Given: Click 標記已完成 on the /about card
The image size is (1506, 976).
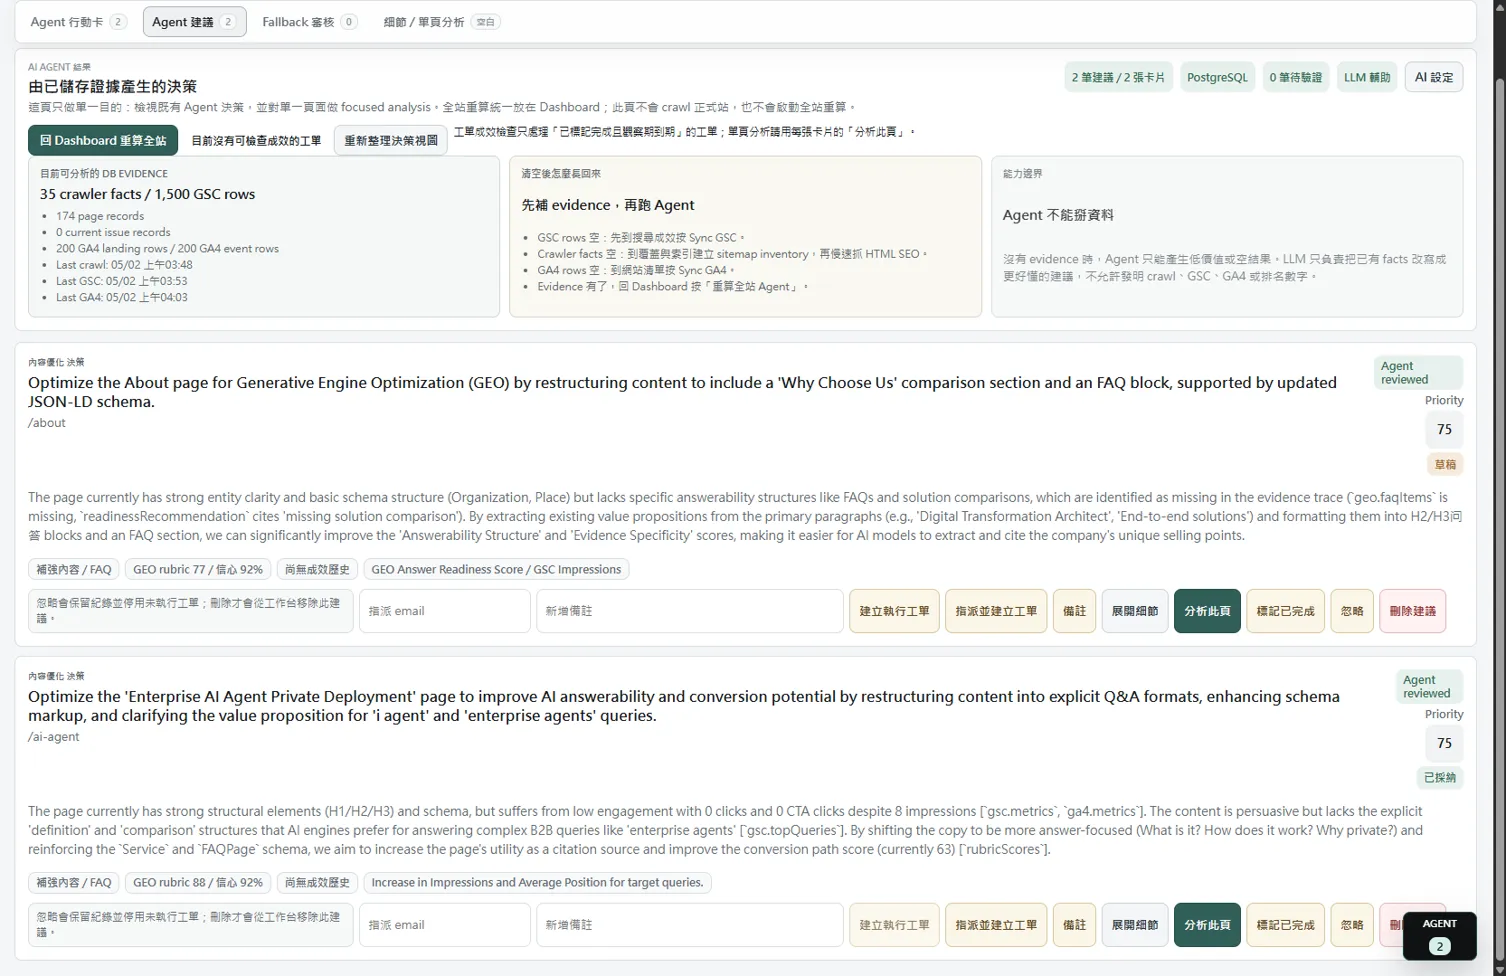Looking at the screenshot, I should [1285, 611].
